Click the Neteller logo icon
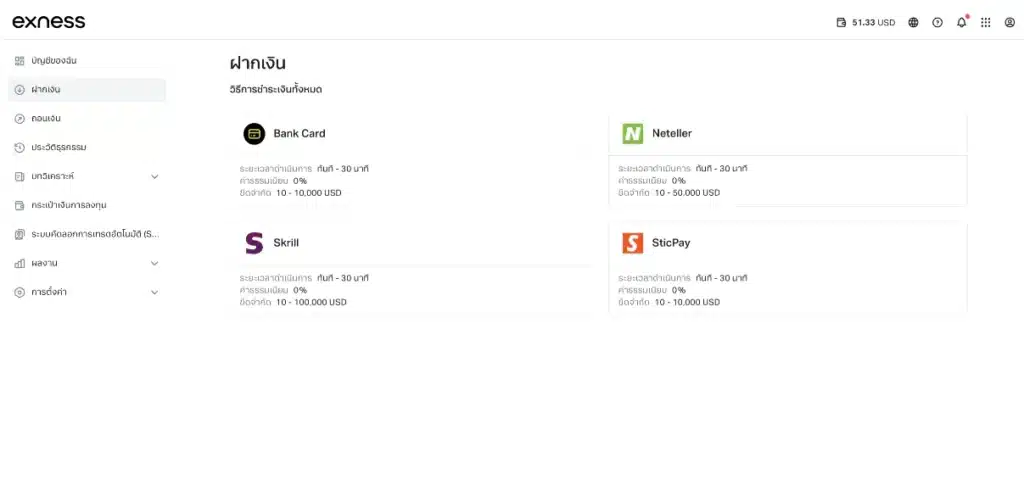The height and width of the screenshot is (502, 1024). click(x=632, y=133)
